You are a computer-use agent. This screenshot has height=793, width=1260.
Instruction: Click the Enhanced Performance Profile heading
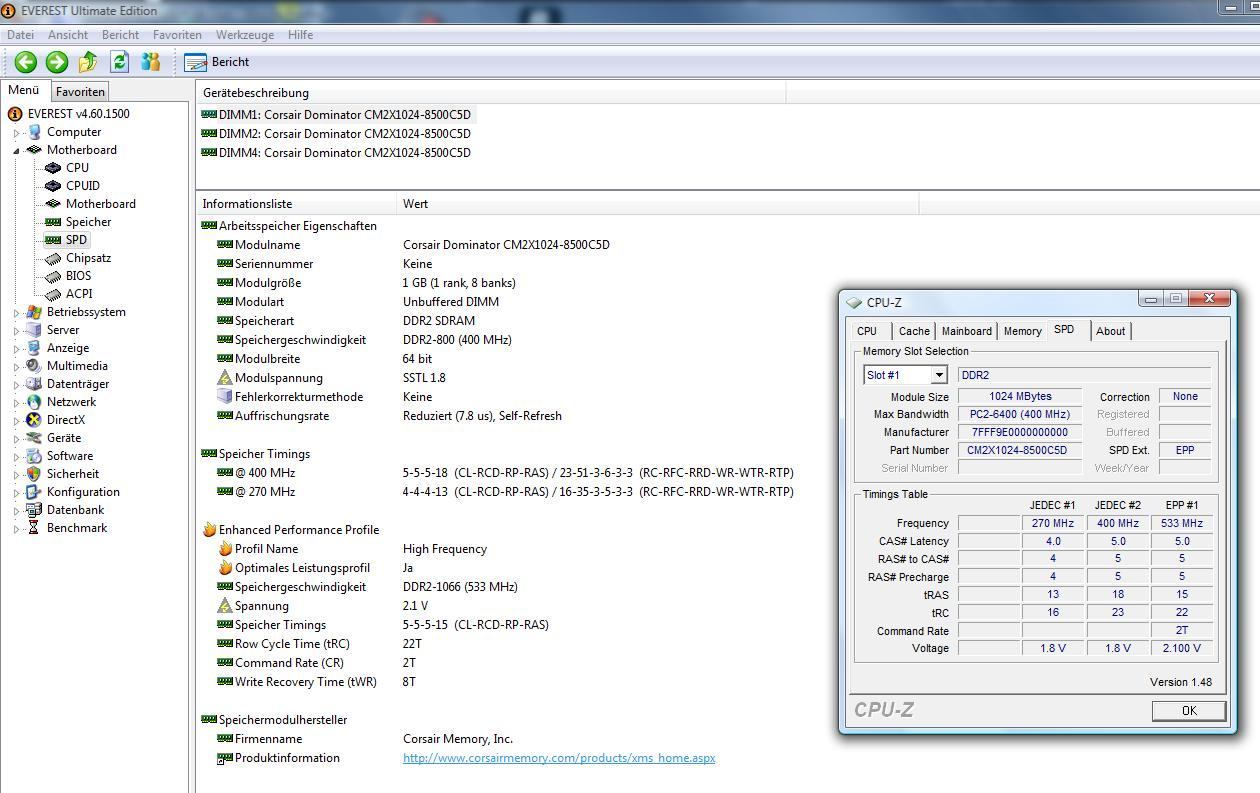coord(298,530)
